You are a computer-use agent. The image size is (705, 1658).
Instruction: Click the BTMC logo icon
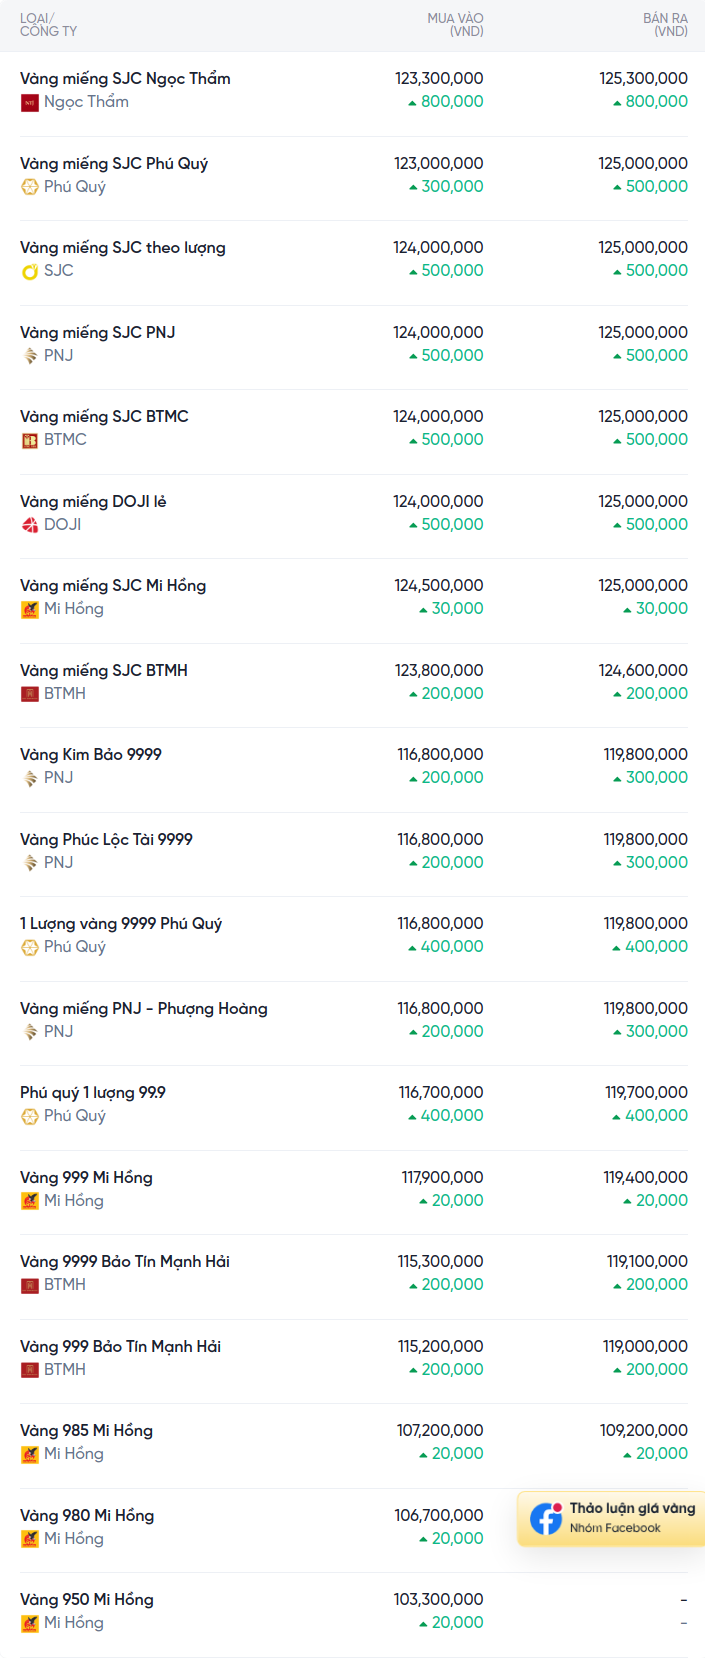tap(30, 440)
